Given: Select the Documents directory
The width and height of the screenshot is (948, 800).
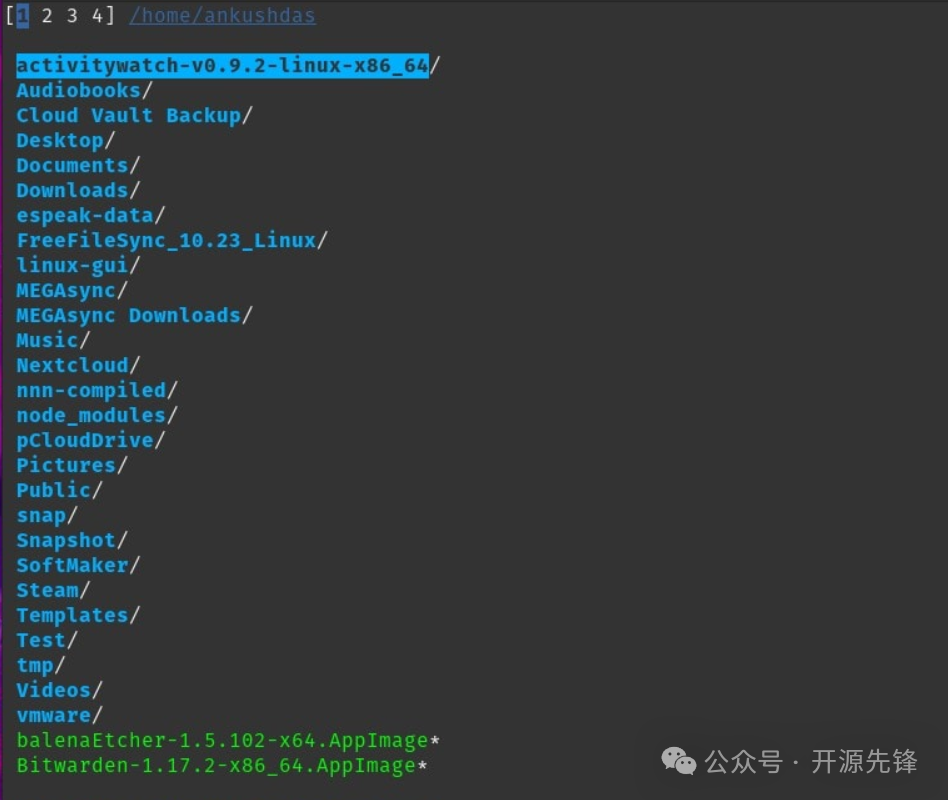Looking at the screenshot, I should coord(78,166).
